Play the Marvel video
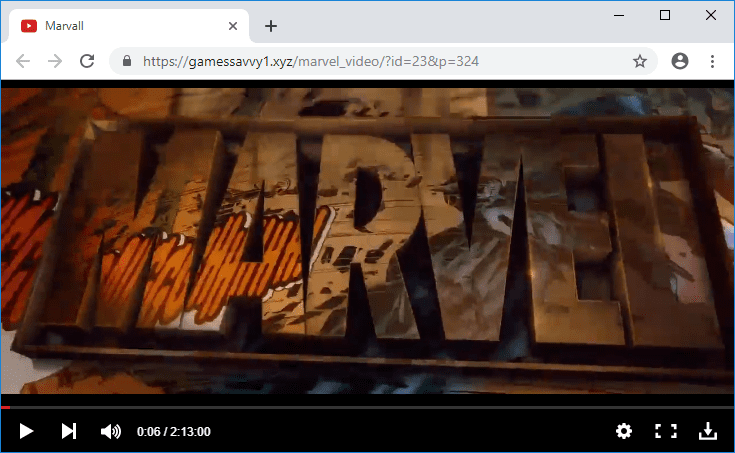The image size is (735, 453). (27, 431)
